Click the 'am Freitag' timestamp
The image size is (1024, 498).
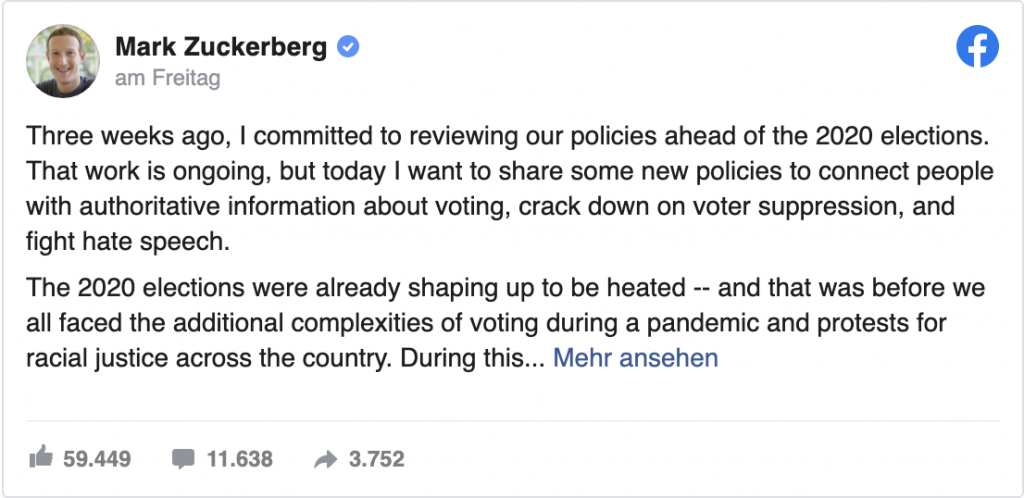click(x=167, y=78)
